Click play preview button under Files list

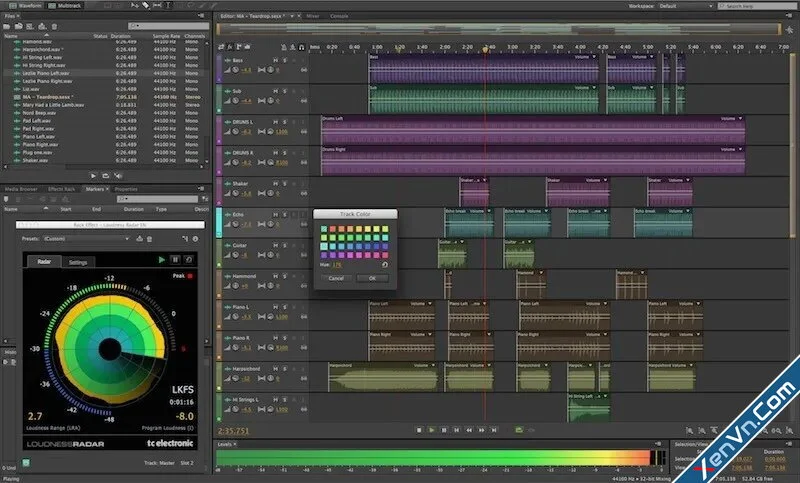[93, 175]
